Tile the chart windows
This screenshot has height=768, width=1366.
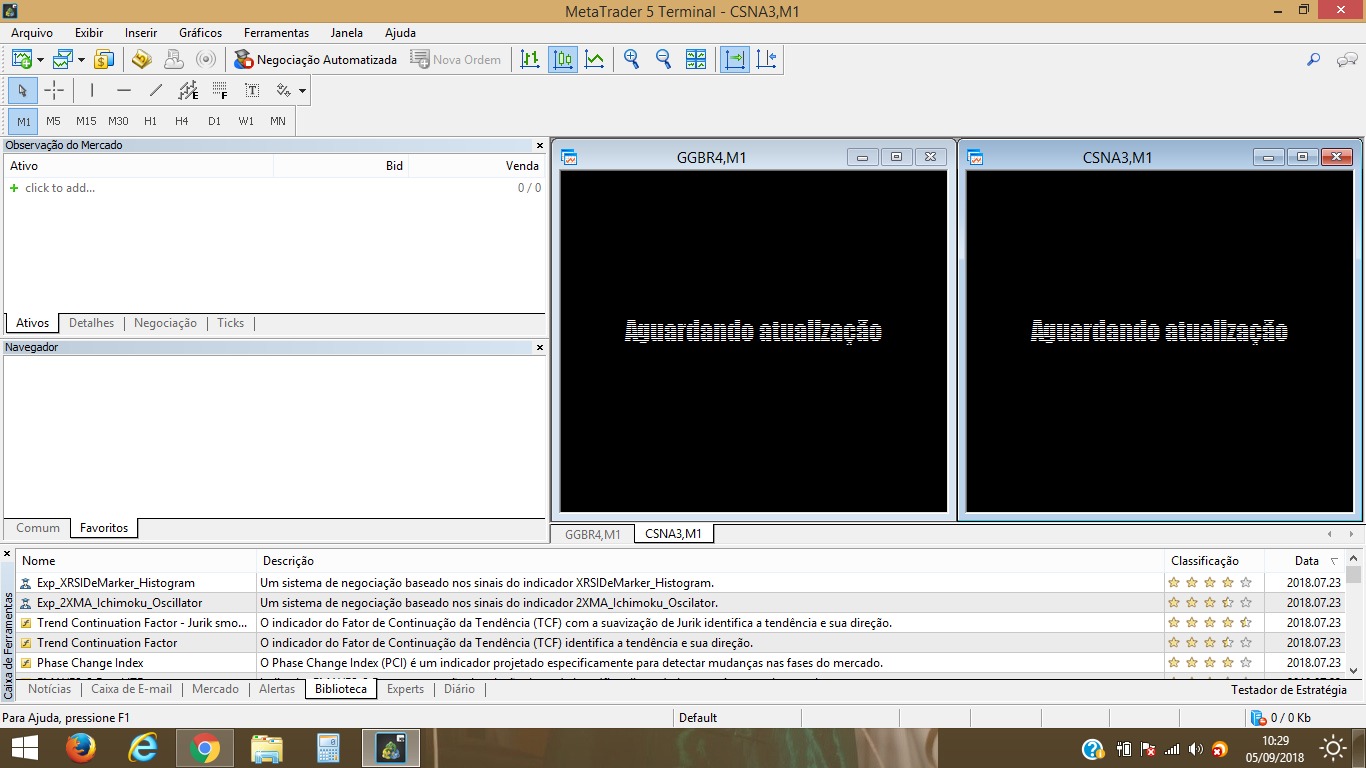[x=695, y=59]
